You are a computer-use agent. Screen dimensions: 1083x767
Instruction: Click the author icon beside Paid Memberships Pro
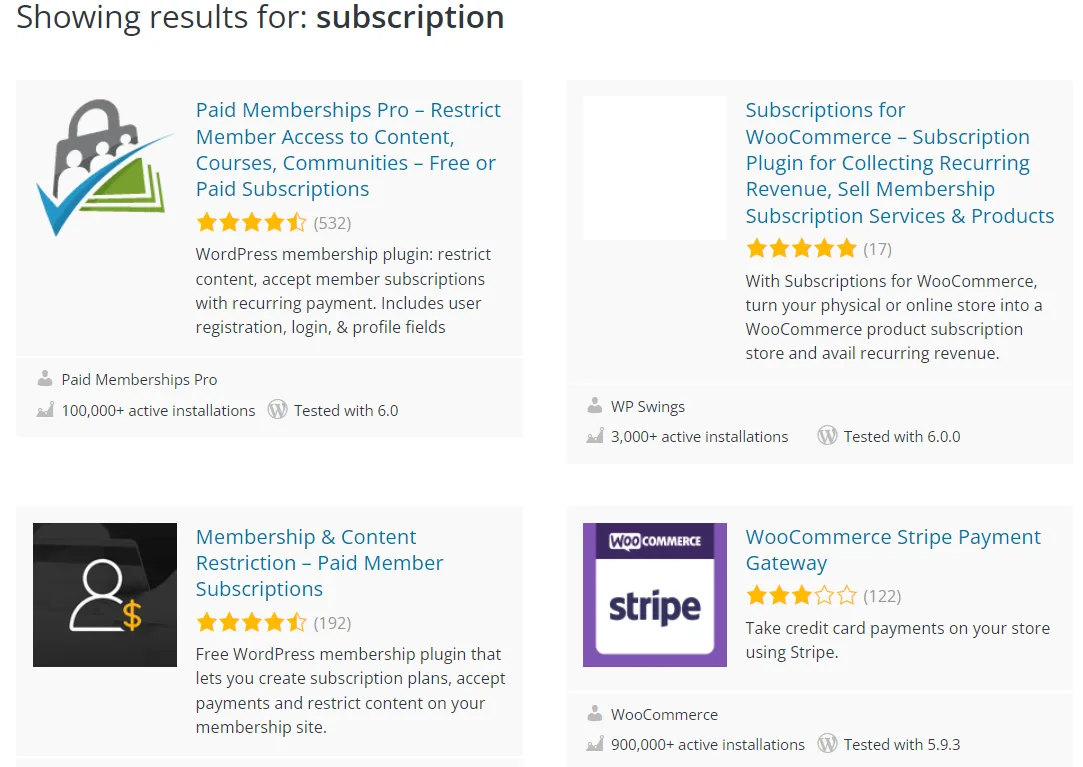click(x=45, y=379)
